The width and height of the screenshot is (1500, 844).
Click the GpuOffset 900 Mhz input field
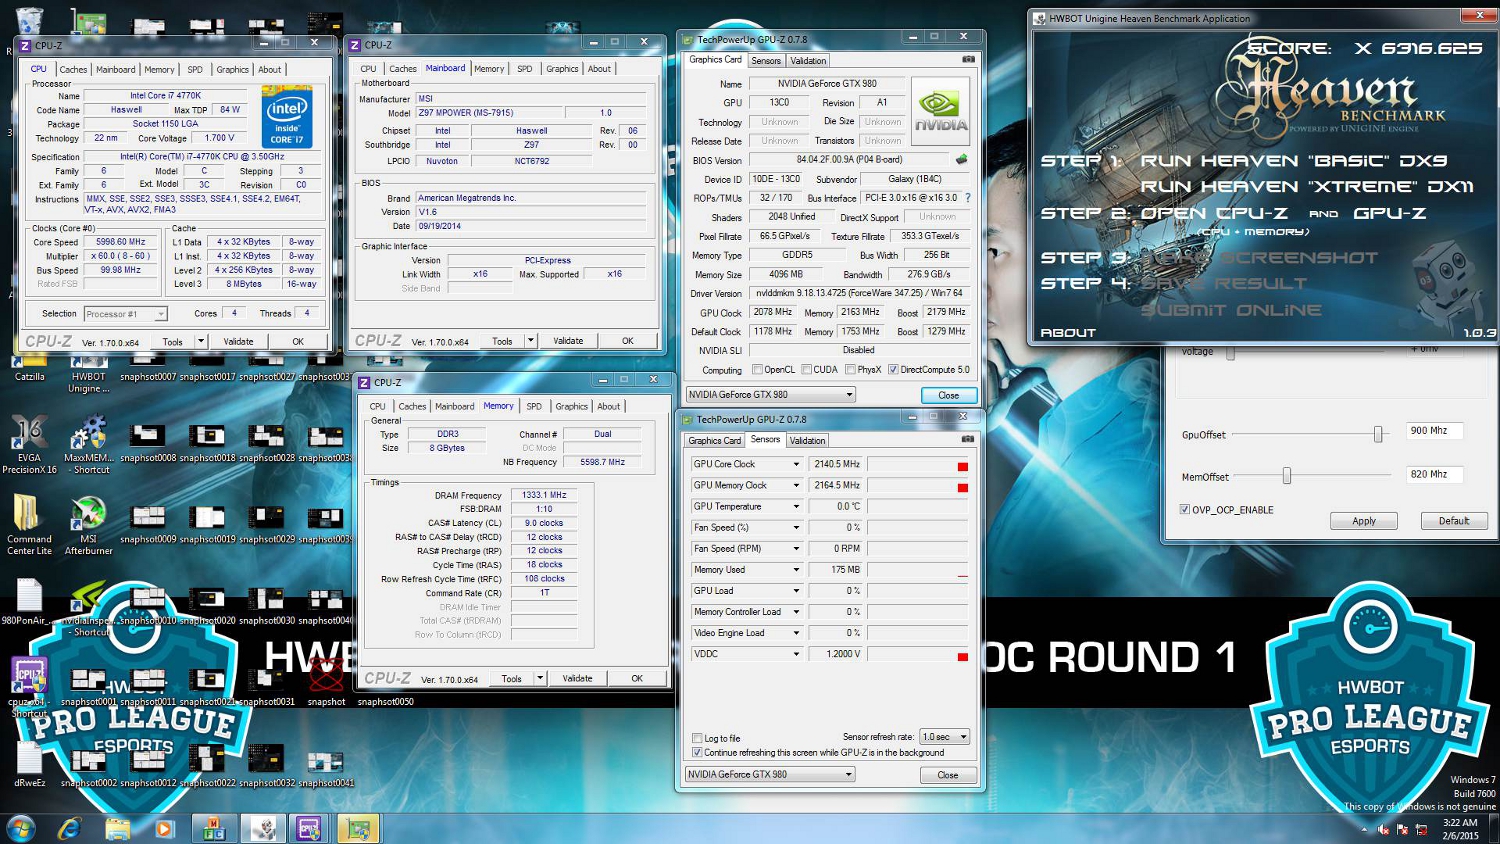(x=1434, y=431)
